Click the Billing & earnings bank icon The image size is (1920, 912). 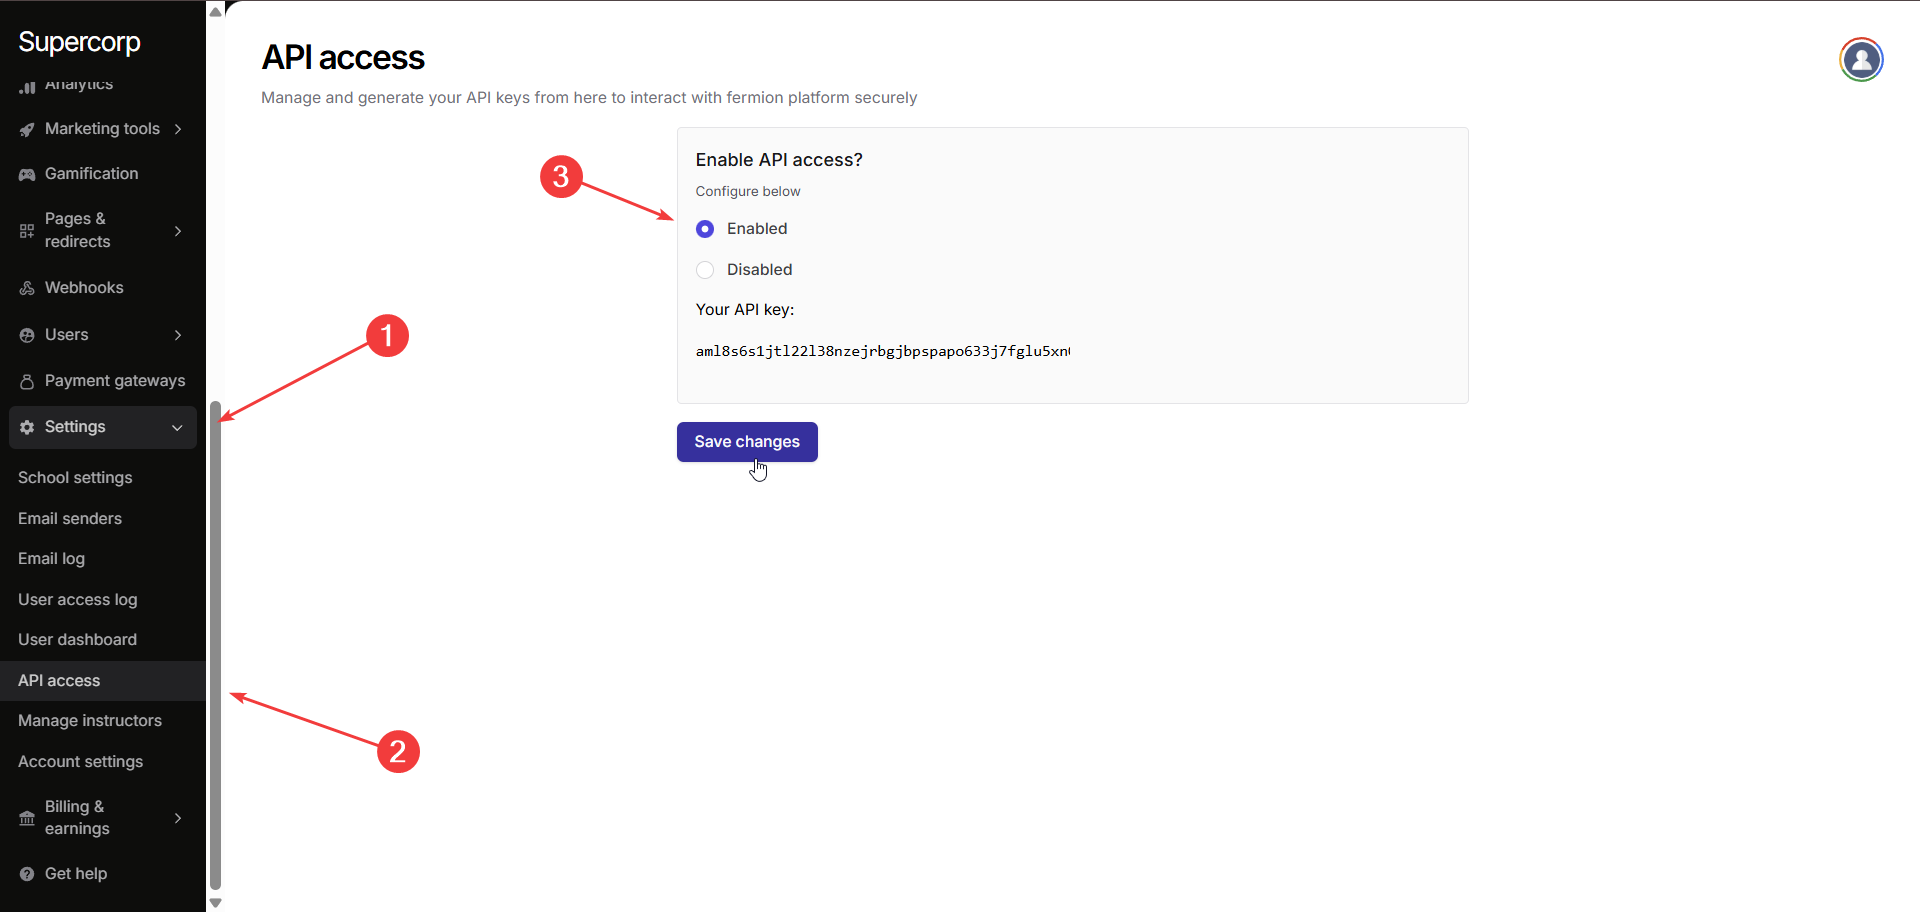pyautogui.click(x=27, y=818)
